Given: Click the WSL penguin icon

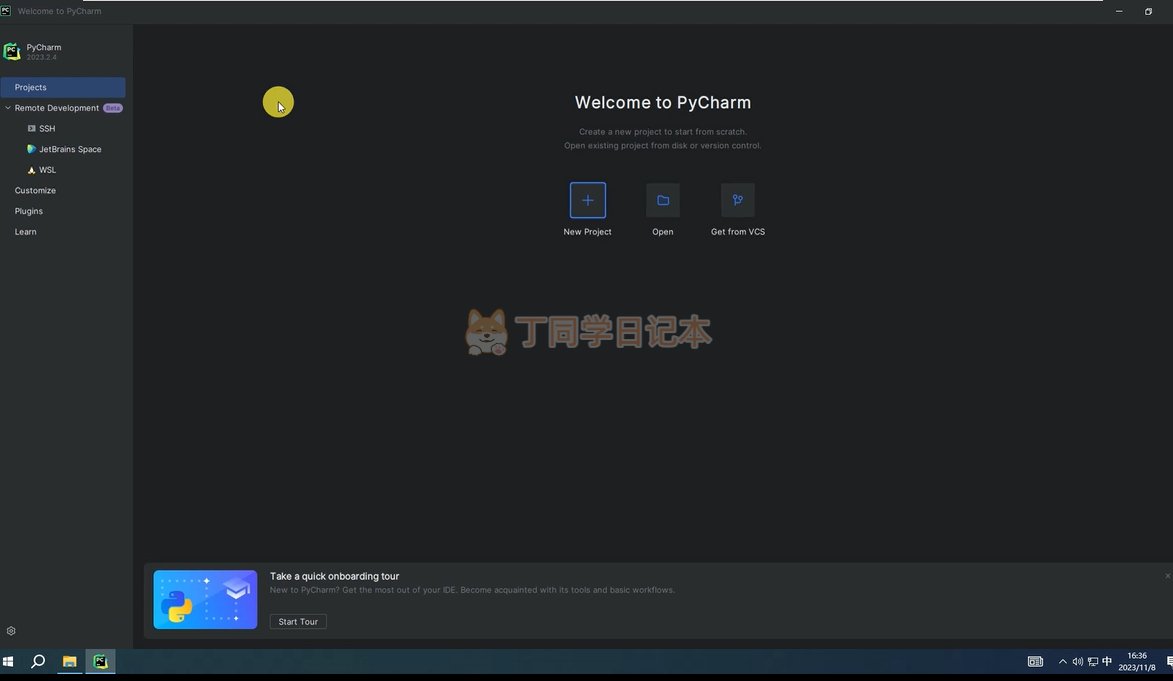Looking at the screenshot, I should [x=31, y=170].
